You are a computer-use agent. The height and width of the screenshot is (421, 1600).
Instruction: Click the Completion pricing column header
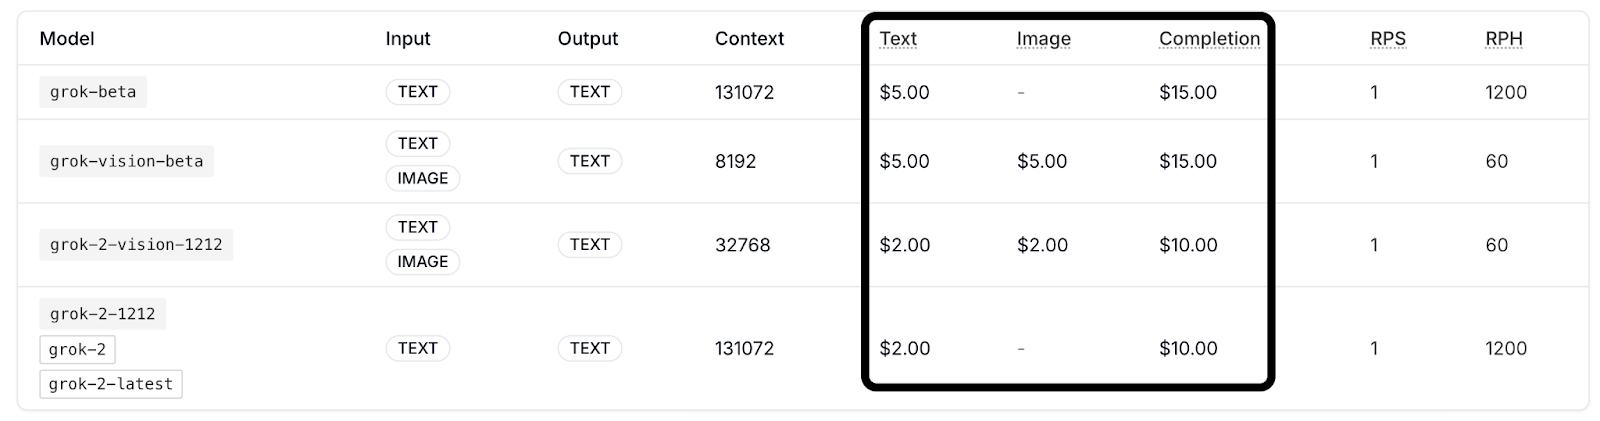point(1209,39)
